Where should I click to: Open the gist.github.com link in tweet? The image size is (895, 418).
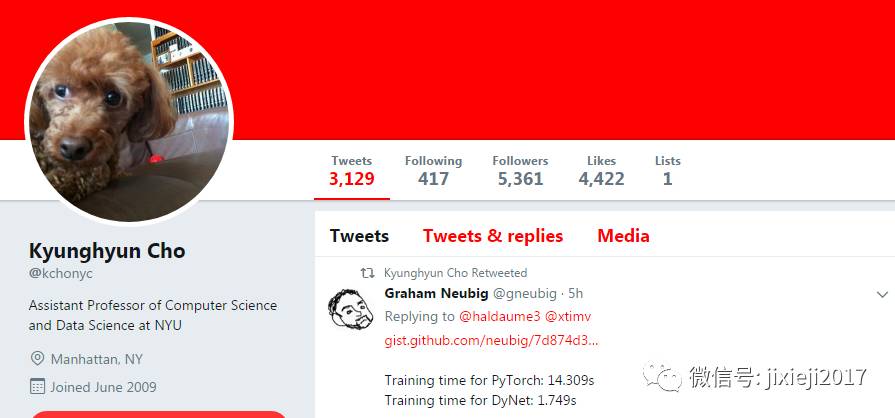pos(491,341)
